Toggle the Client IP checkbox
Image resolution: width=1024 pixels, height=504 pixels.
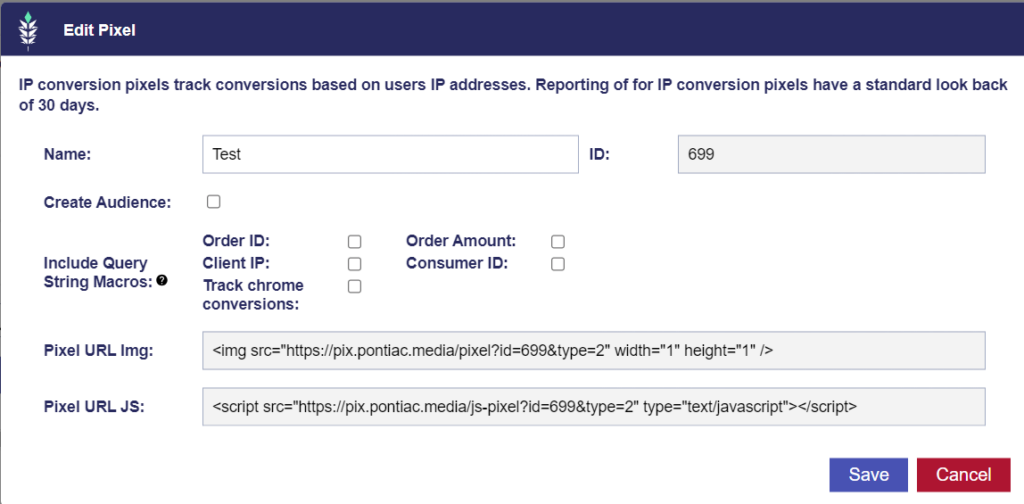(355, 264)
